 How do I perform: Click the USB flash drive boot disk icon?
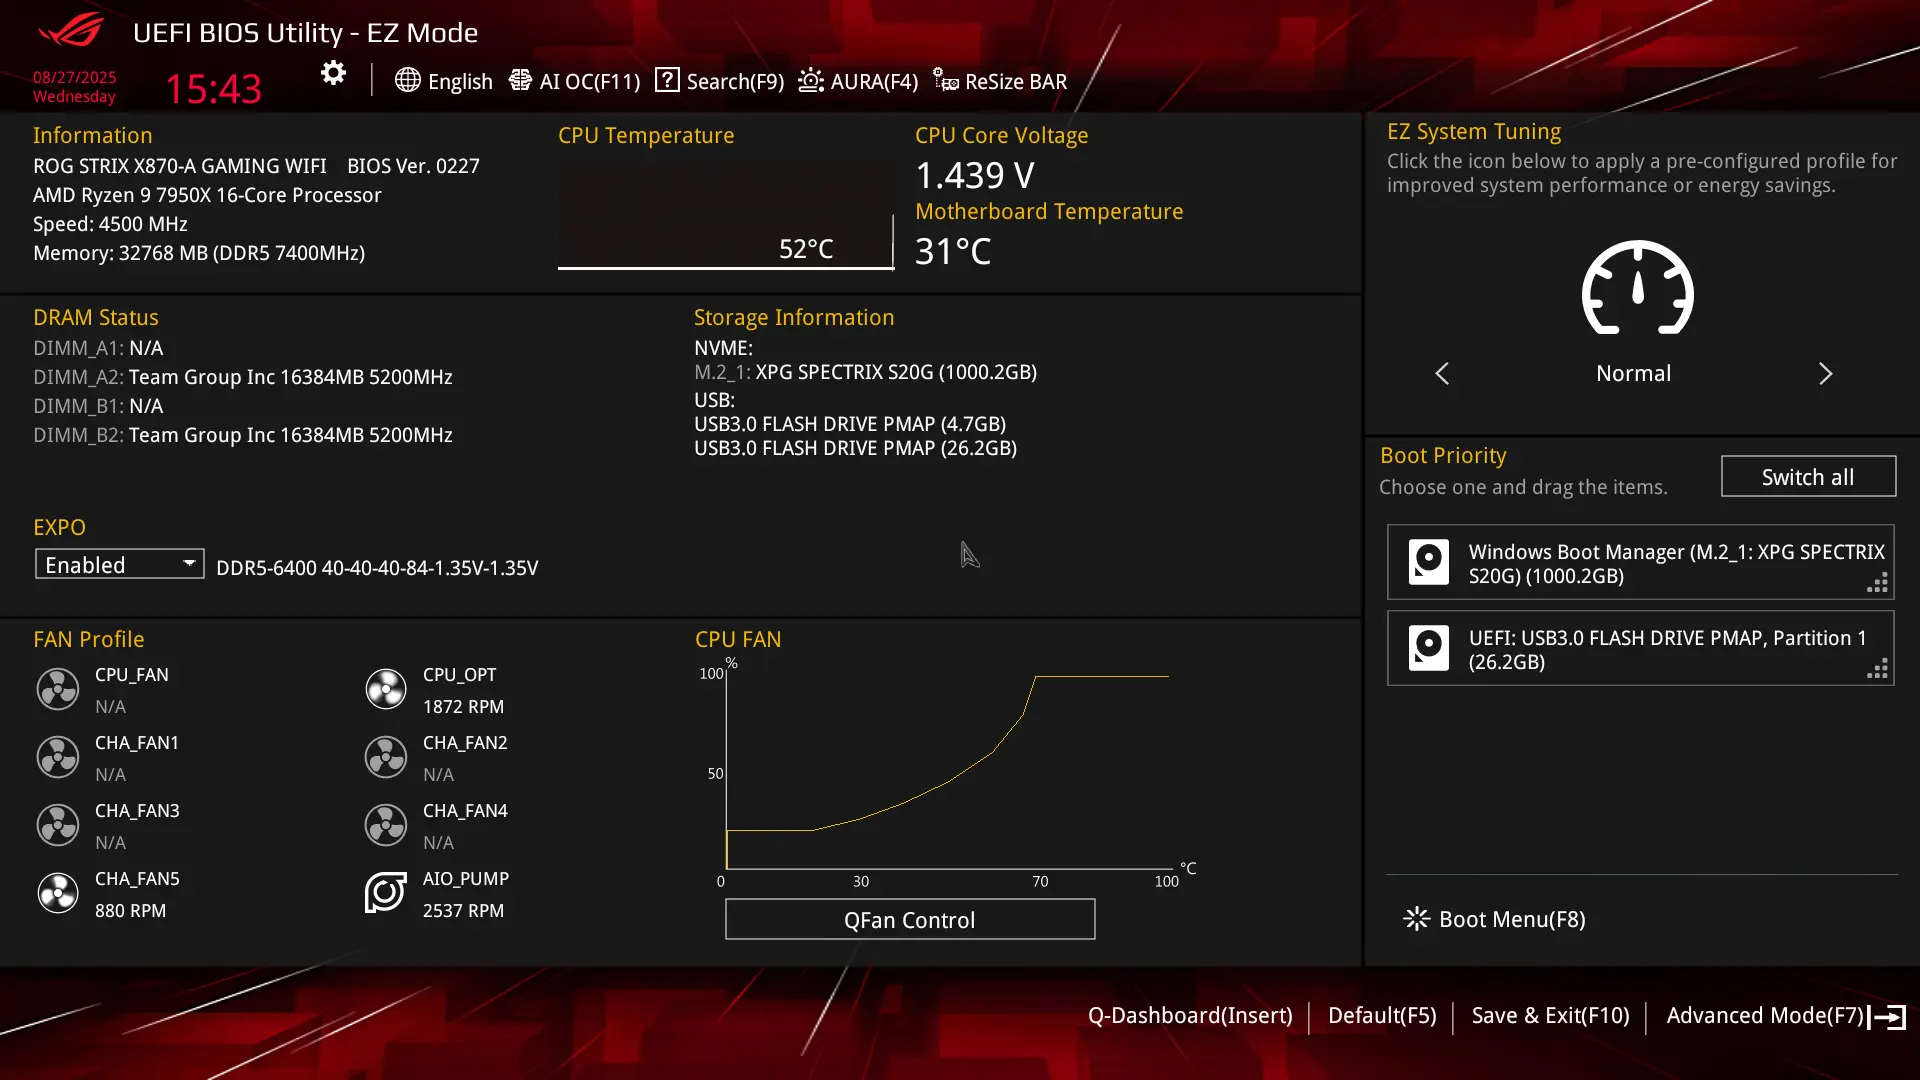[1428, 648]
